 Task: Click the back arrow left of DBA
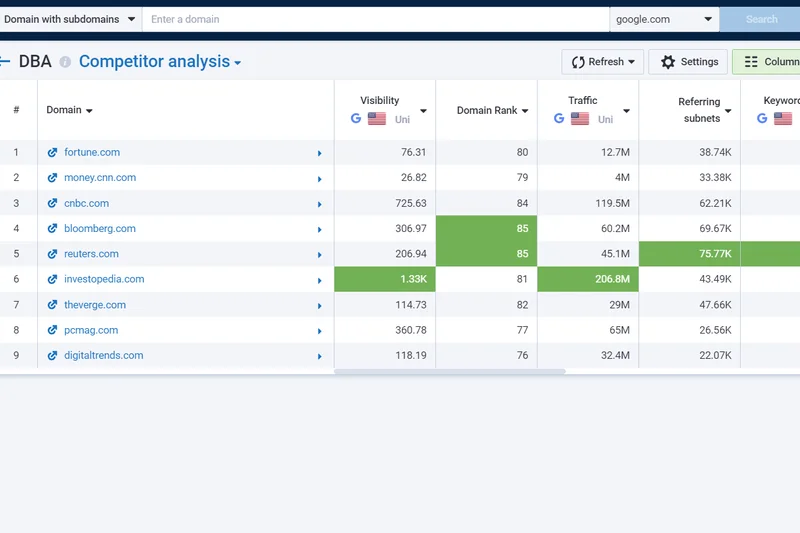[x=5, y=62]
